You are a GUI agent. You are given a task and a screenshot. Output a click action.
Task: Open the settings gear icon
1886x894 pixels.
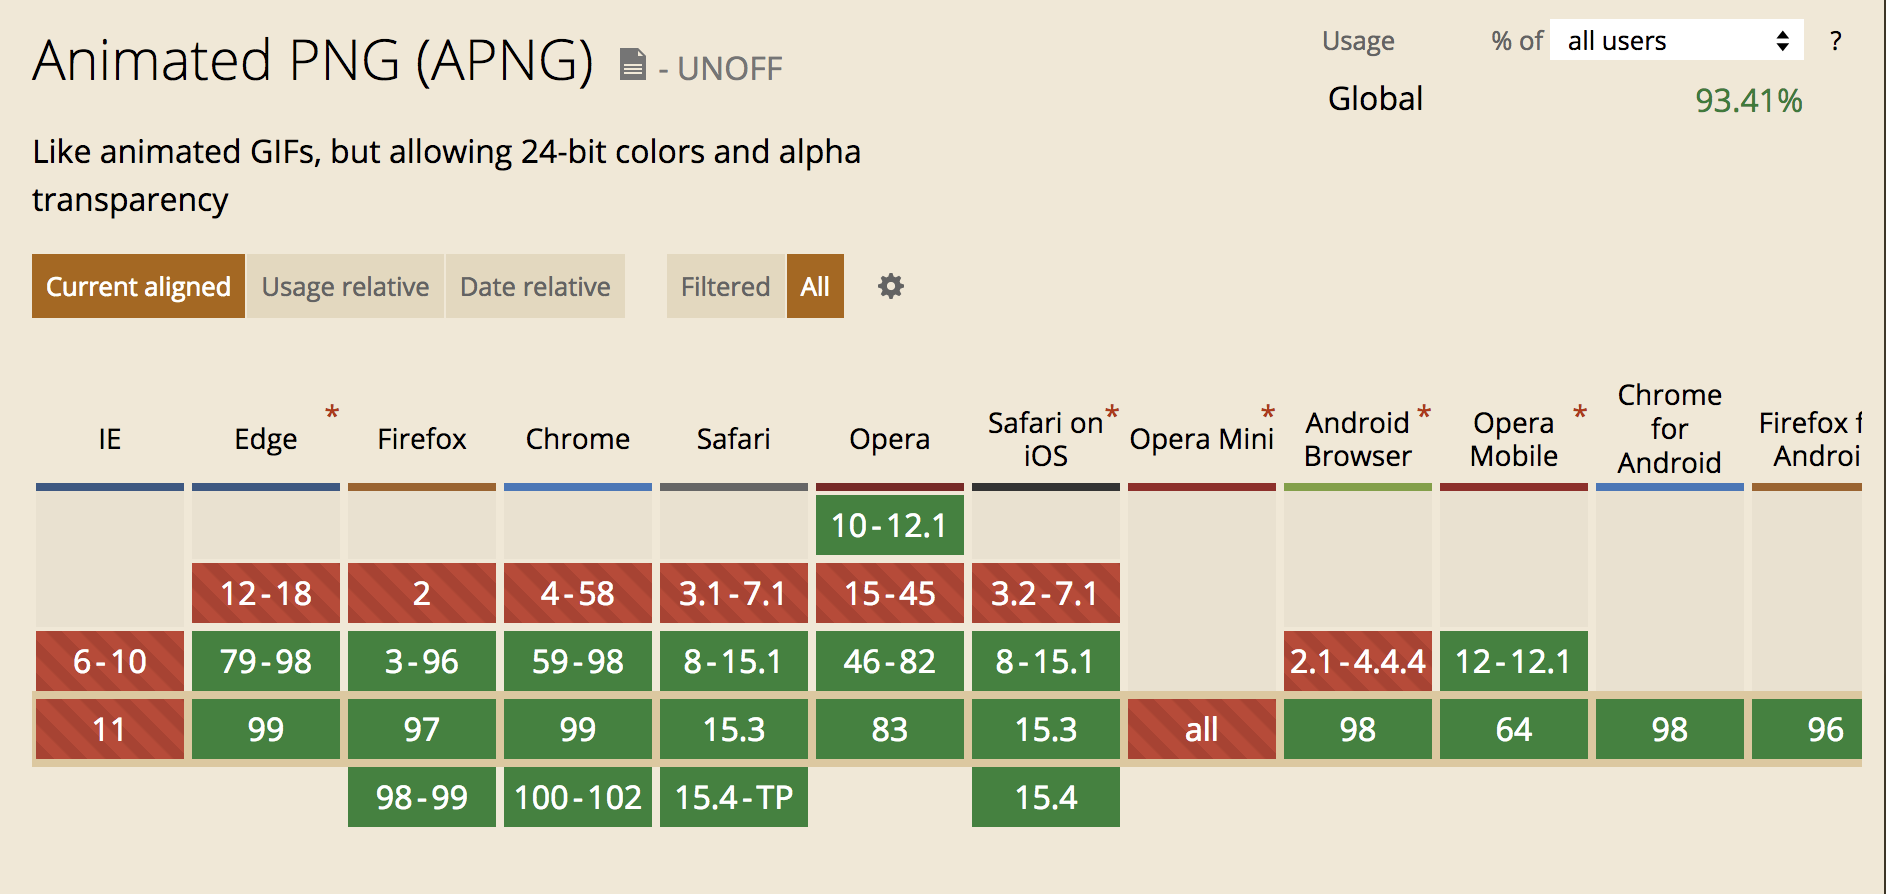point(890,287)
